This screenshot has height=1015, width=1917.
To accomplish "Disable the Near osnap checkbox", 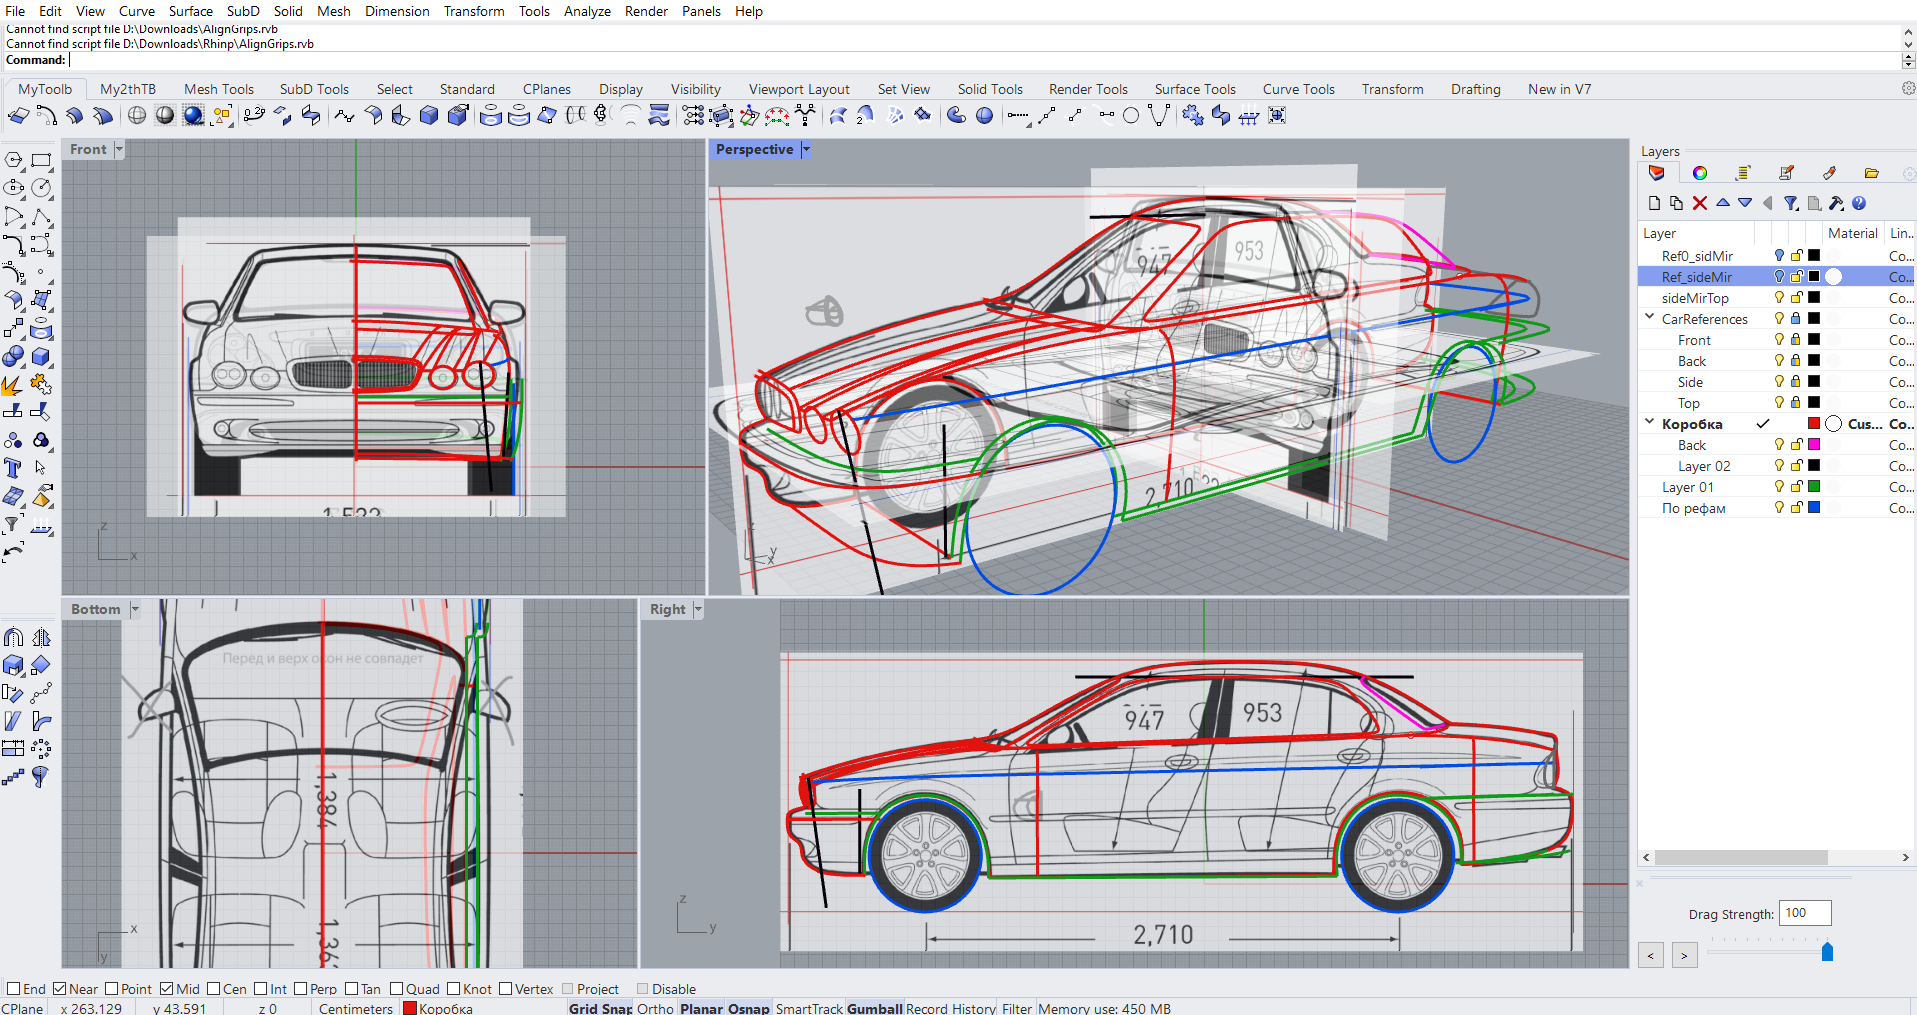I will (59, 989).
